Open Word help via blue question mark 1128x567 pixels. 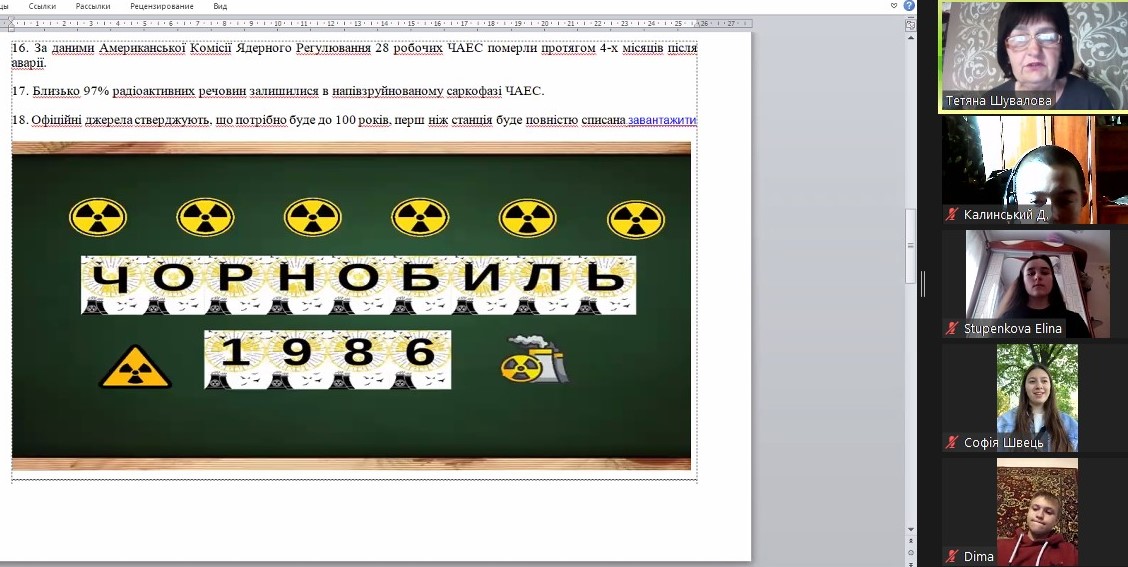pos(909,5)
